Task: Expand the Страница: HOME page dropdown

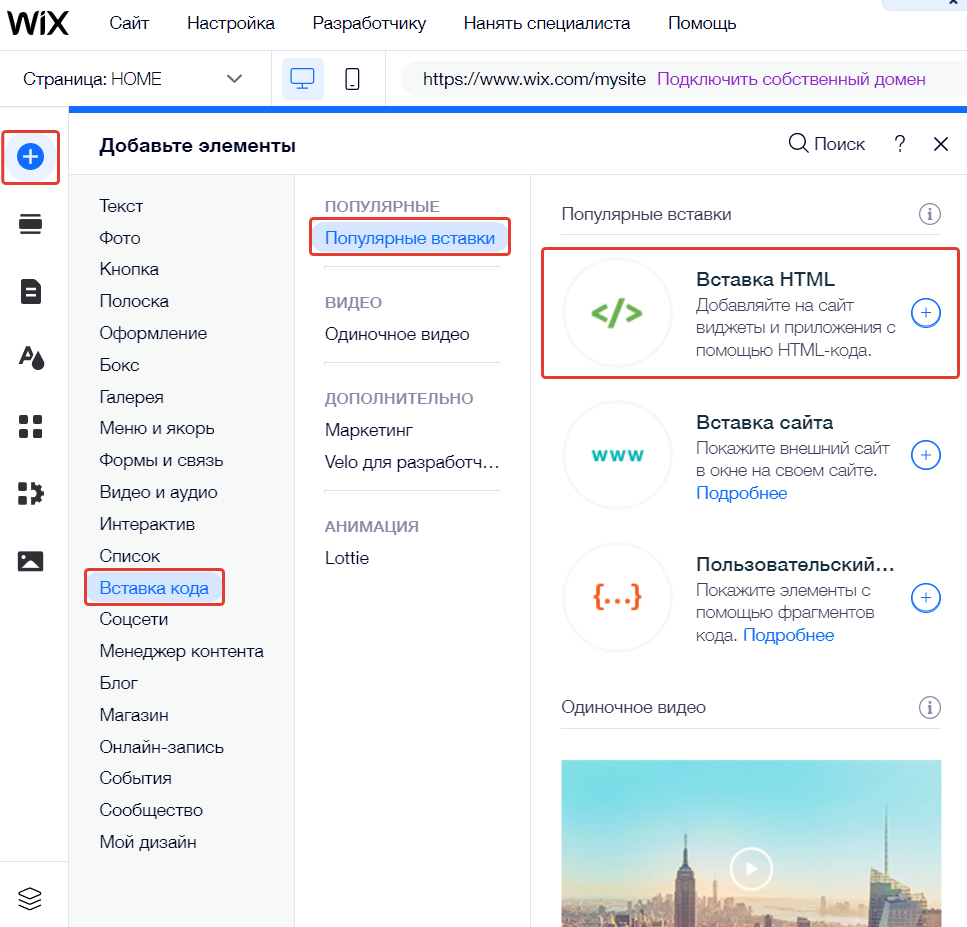Action: tap(133, 79)
